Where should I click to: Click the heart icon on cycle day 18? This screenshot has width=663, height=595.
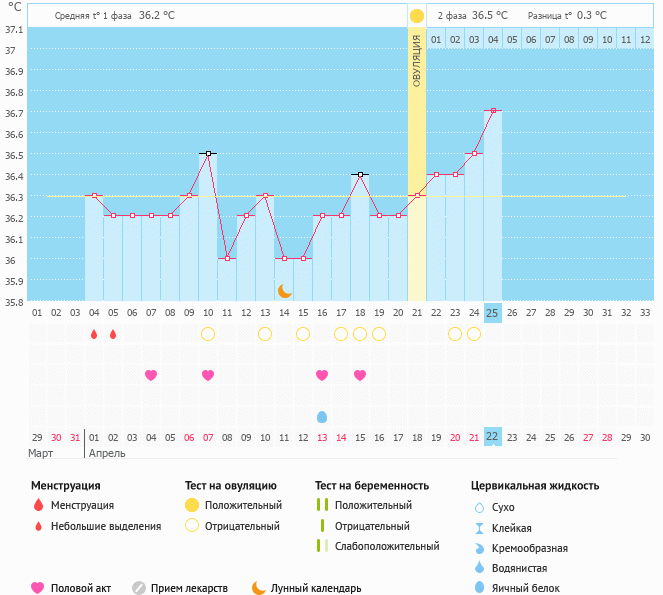click(x=360, y=375)
